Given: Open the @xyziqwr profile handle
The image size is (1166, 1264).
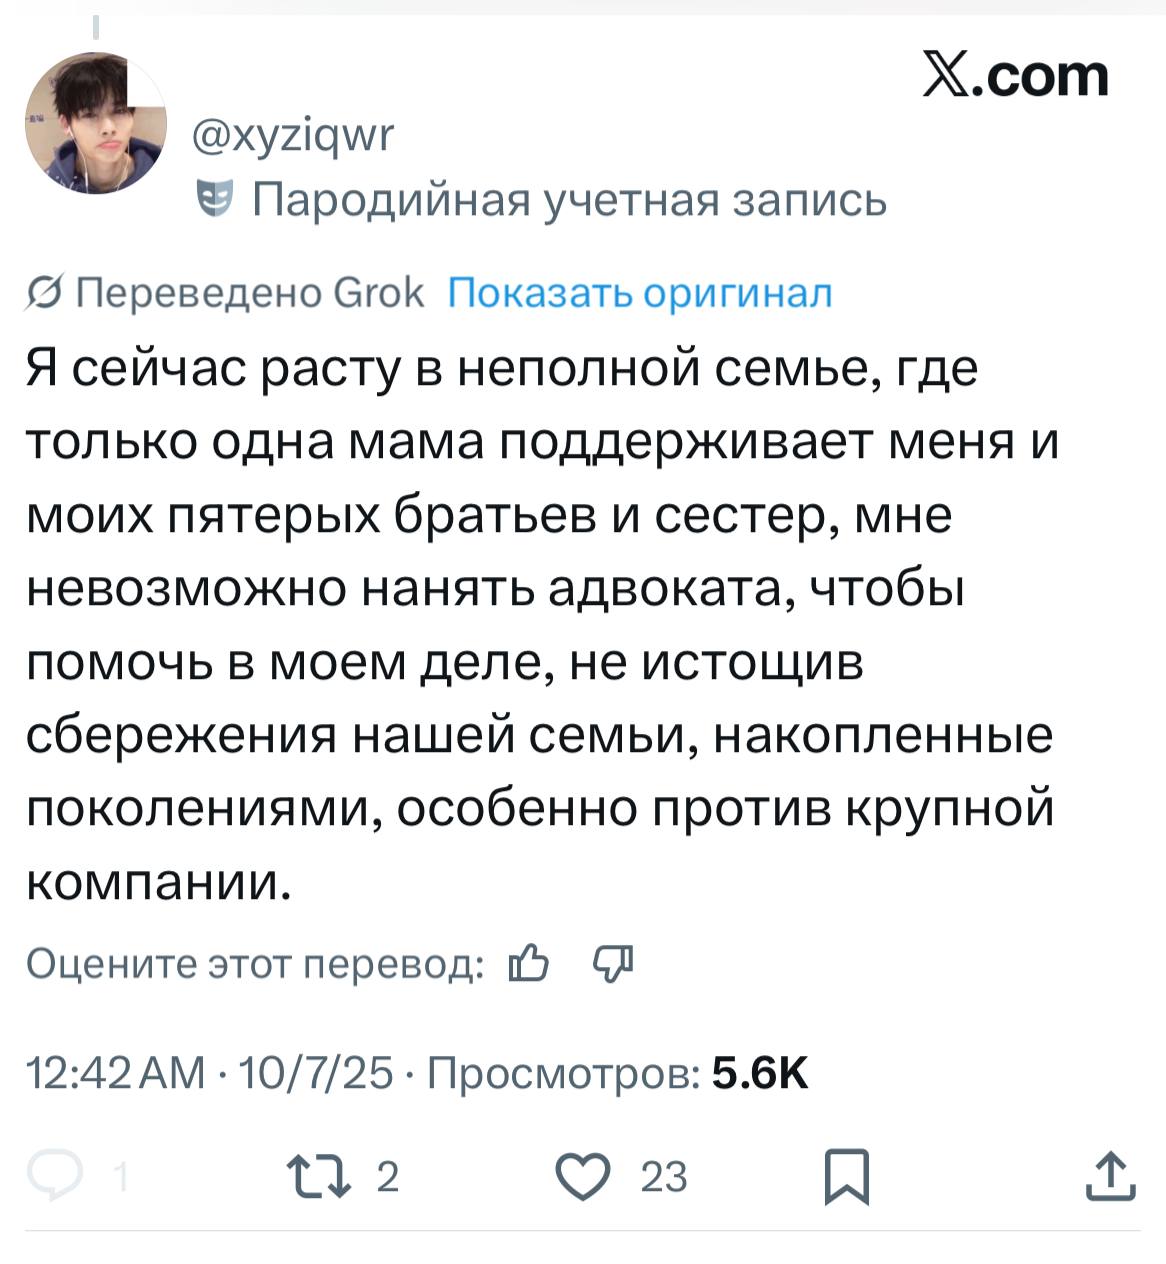Looking at the screenshot, I should (x=294, y=134).
